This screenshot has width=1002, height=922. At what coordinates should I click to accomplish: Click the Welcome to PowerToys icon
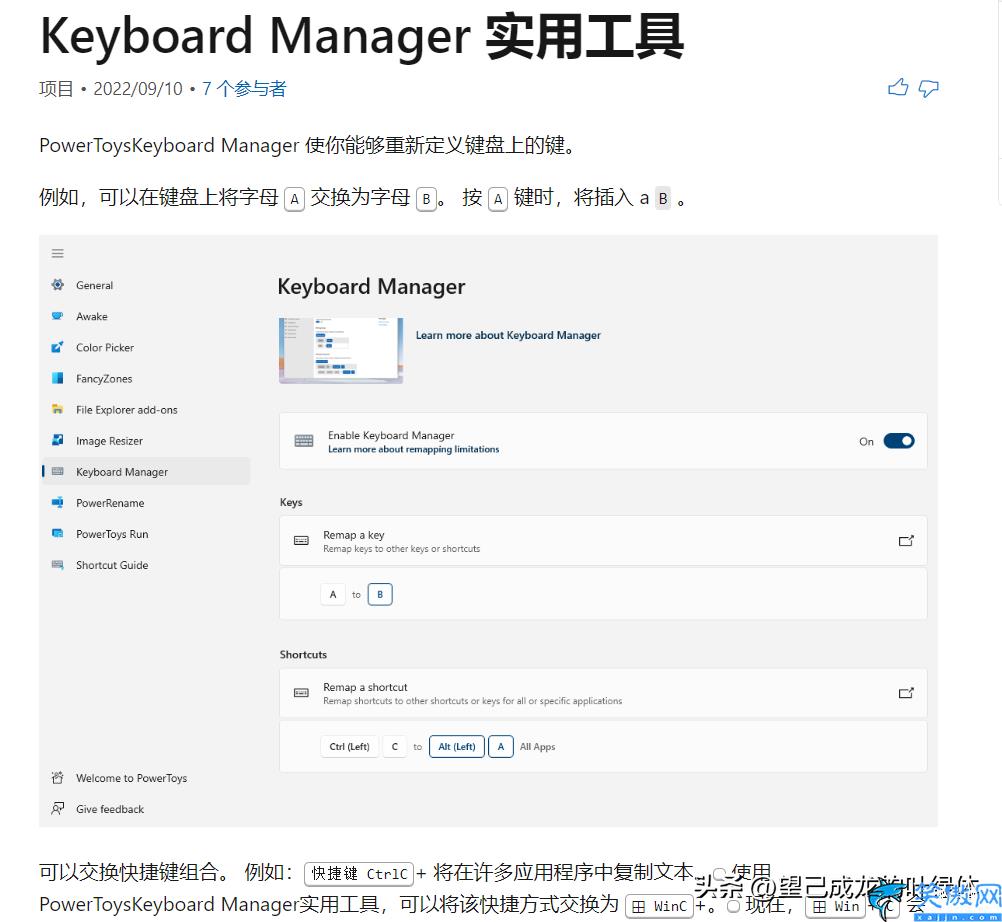58,778
